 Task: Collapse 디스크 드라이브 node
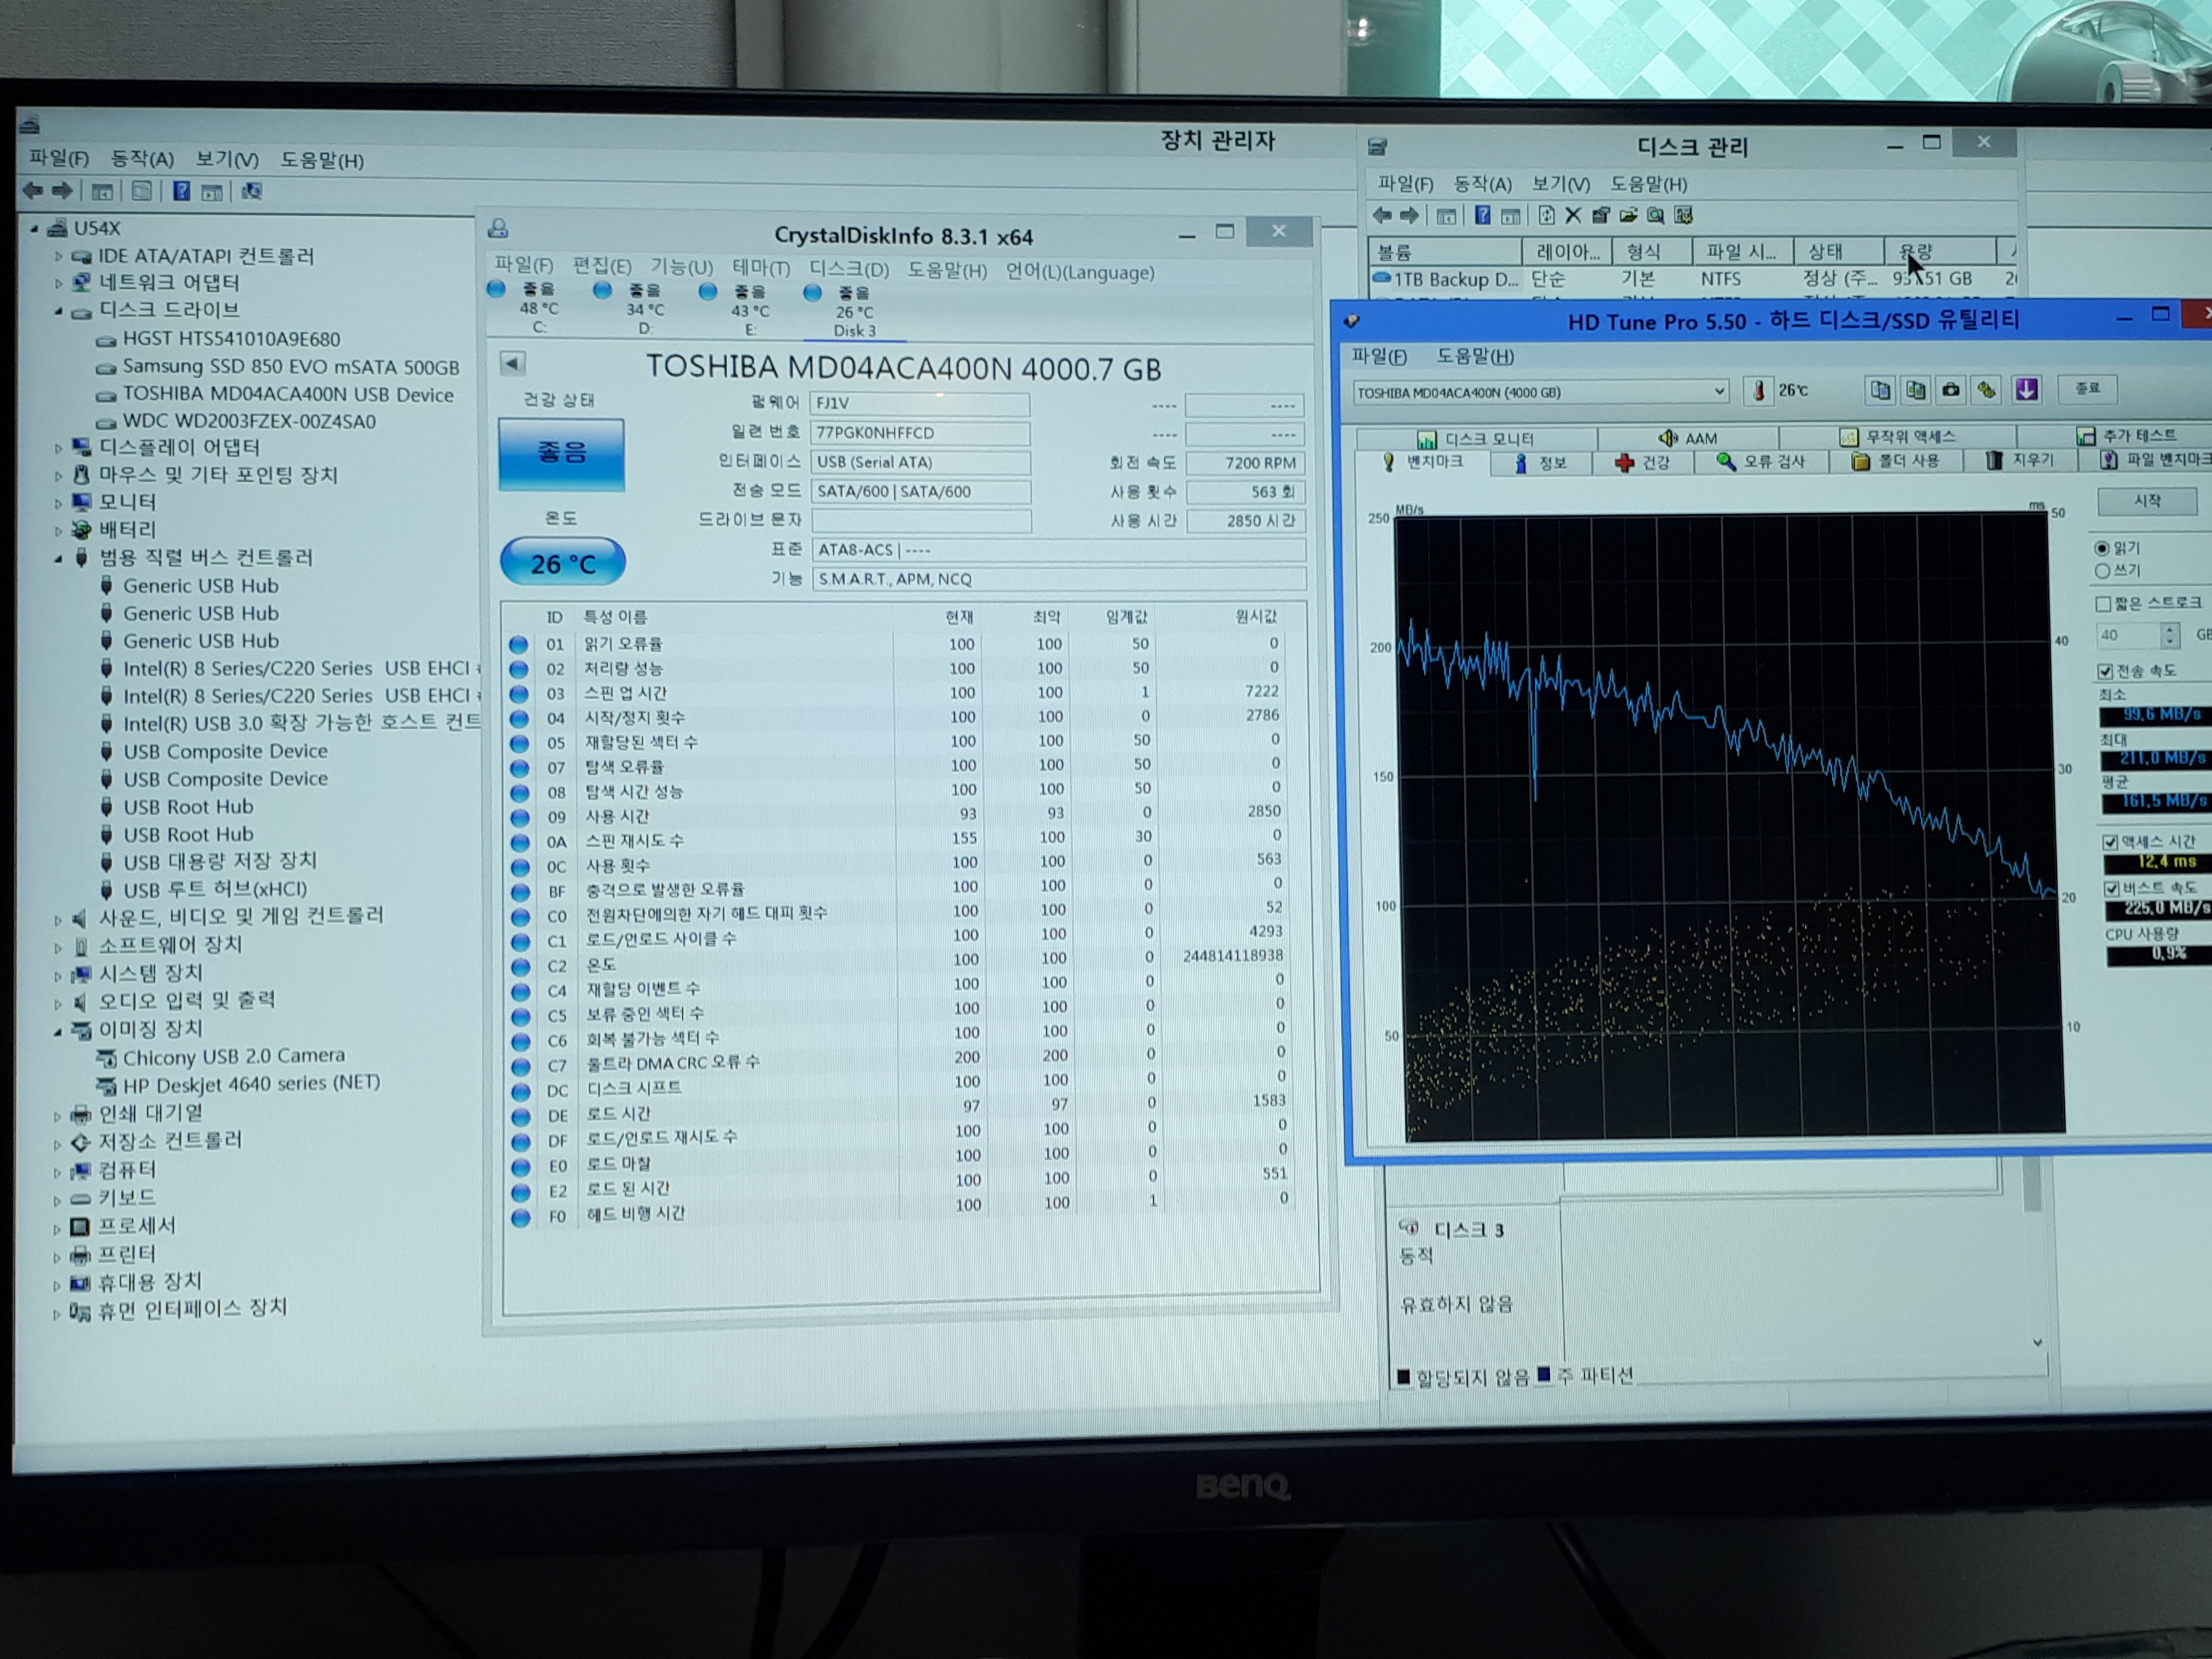tap(58, 311)
